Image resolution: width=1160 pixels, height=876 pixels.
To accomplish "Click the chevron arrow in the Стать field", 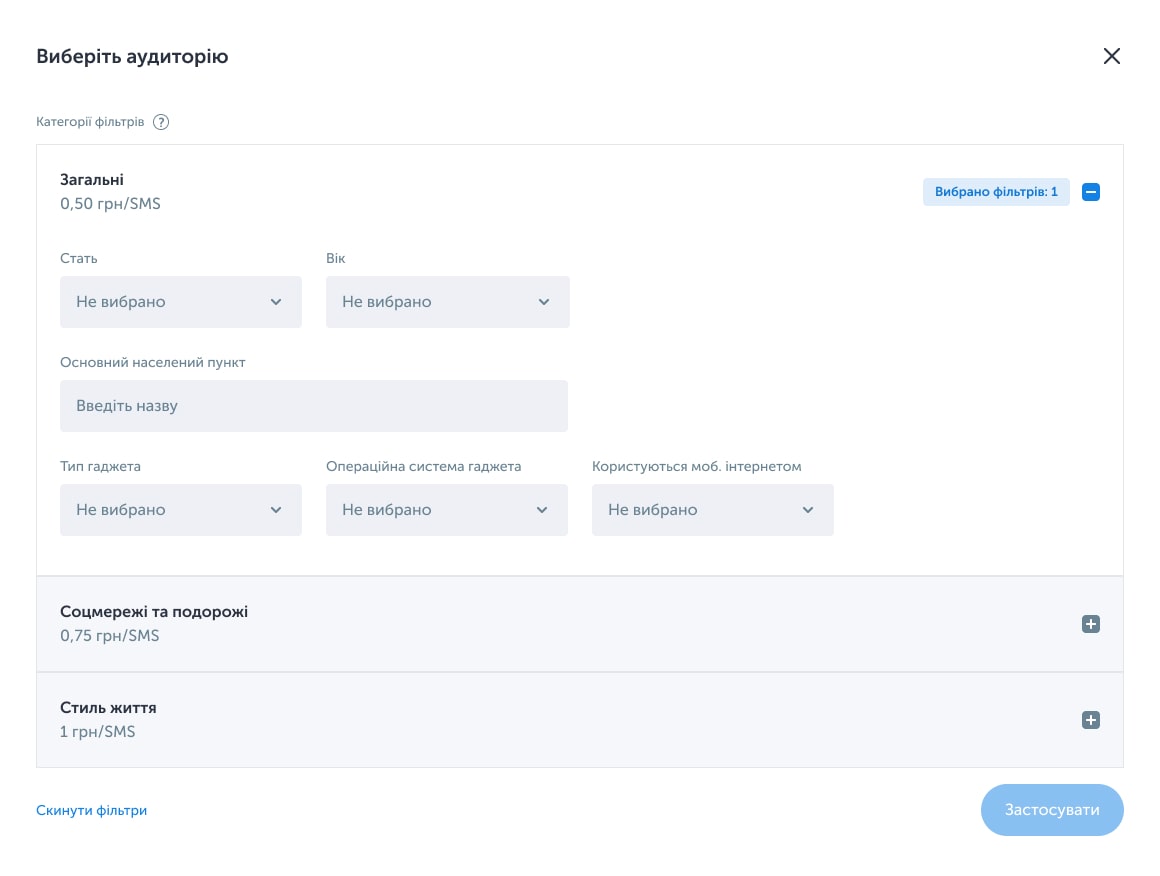I will click(276, 302).
